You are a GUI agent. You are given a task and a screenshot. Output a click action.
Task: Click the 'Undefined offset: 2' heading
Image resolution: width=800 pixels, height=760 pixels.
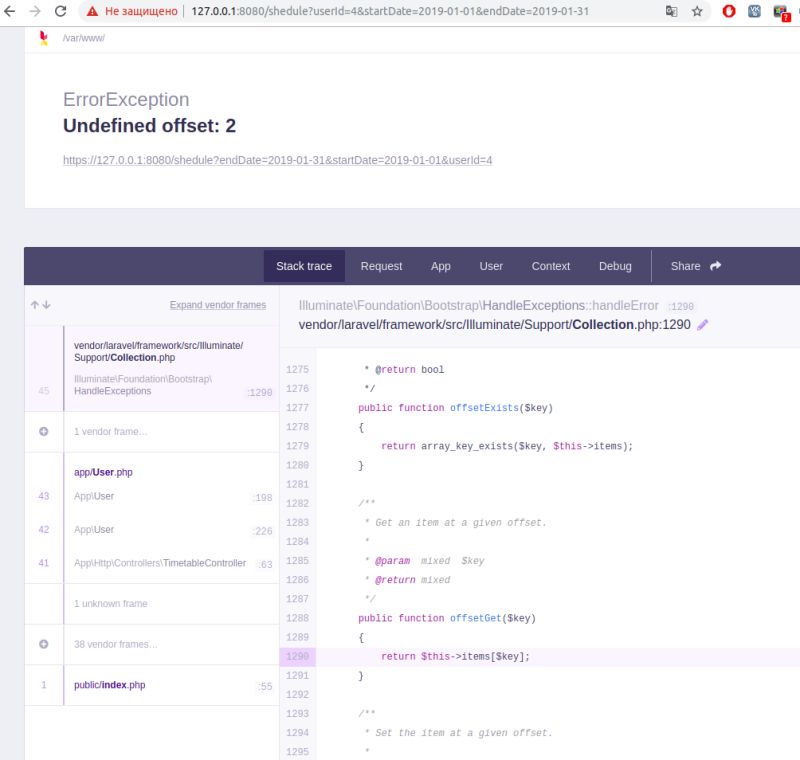point(149,126)
